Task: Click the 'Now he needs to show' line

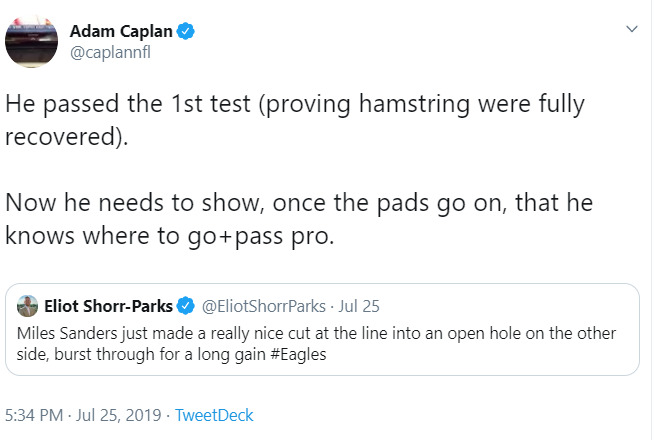Action: tap(299, 203)
